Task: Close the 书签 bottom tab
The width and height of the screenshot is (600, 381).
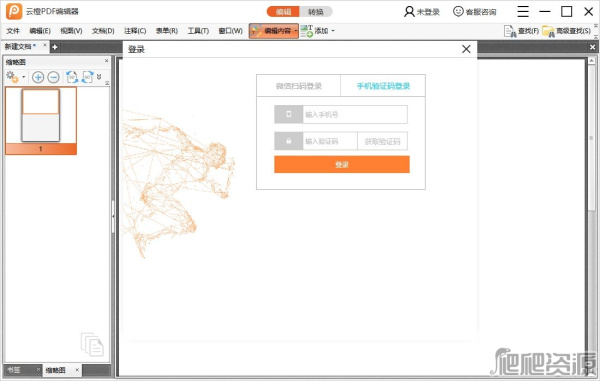Action: point(38,370)
